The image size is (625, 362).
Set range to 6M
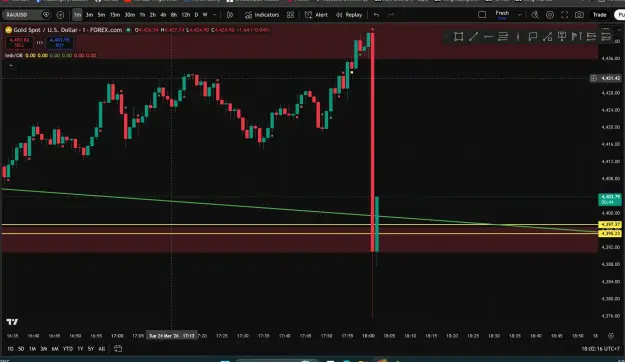click(x=55, y=349)
